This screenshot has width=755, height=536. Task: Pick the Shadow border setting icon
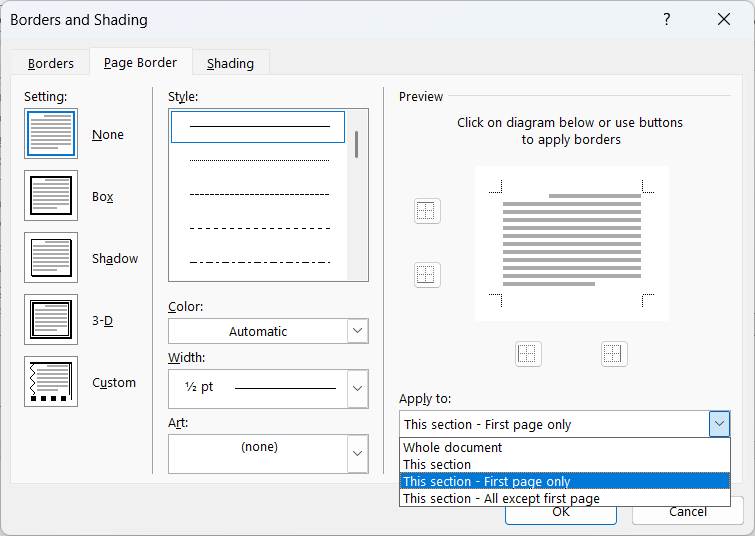coord(51,258)
